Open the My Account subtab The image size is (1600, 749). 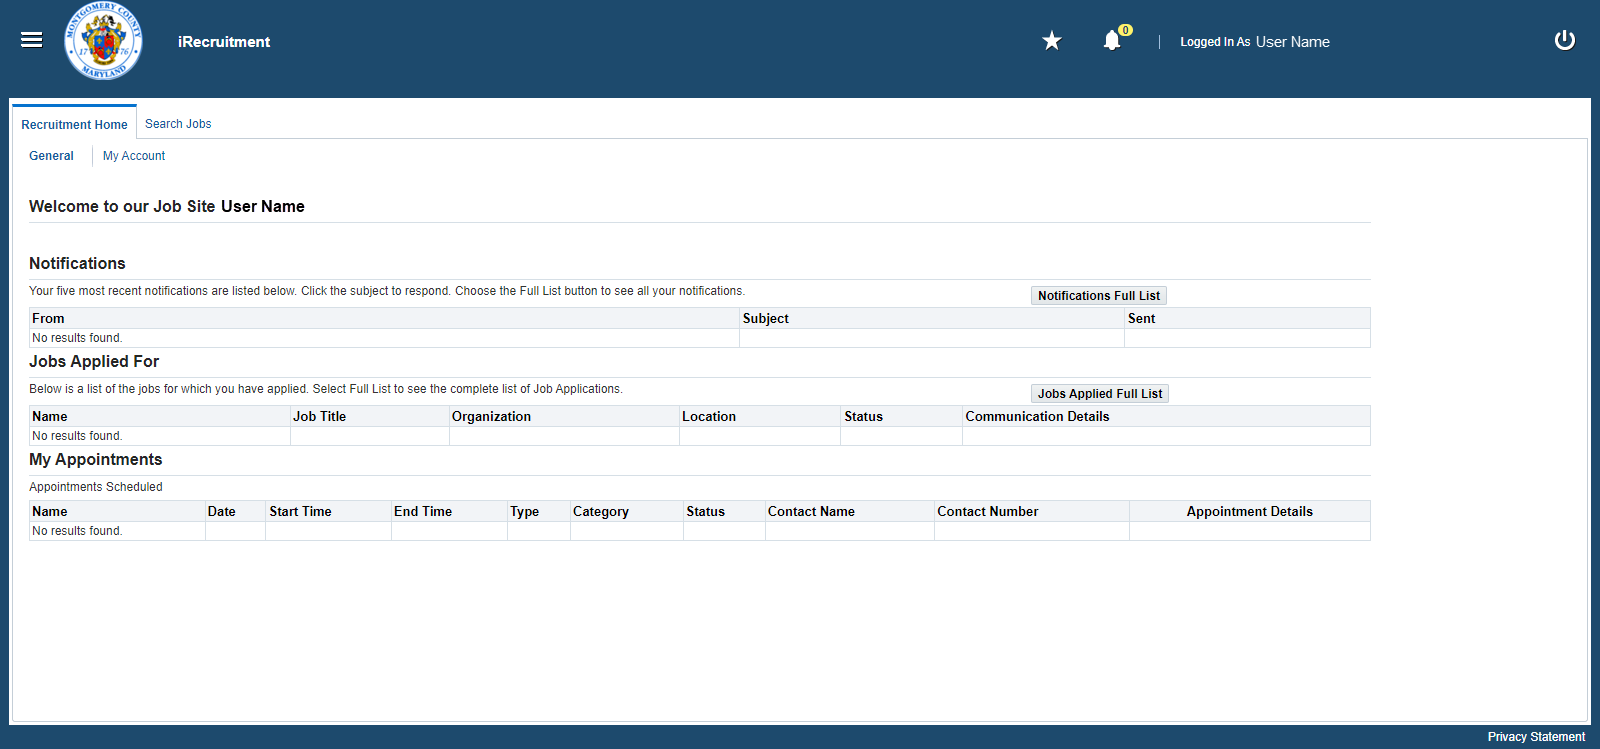point(134,156)
